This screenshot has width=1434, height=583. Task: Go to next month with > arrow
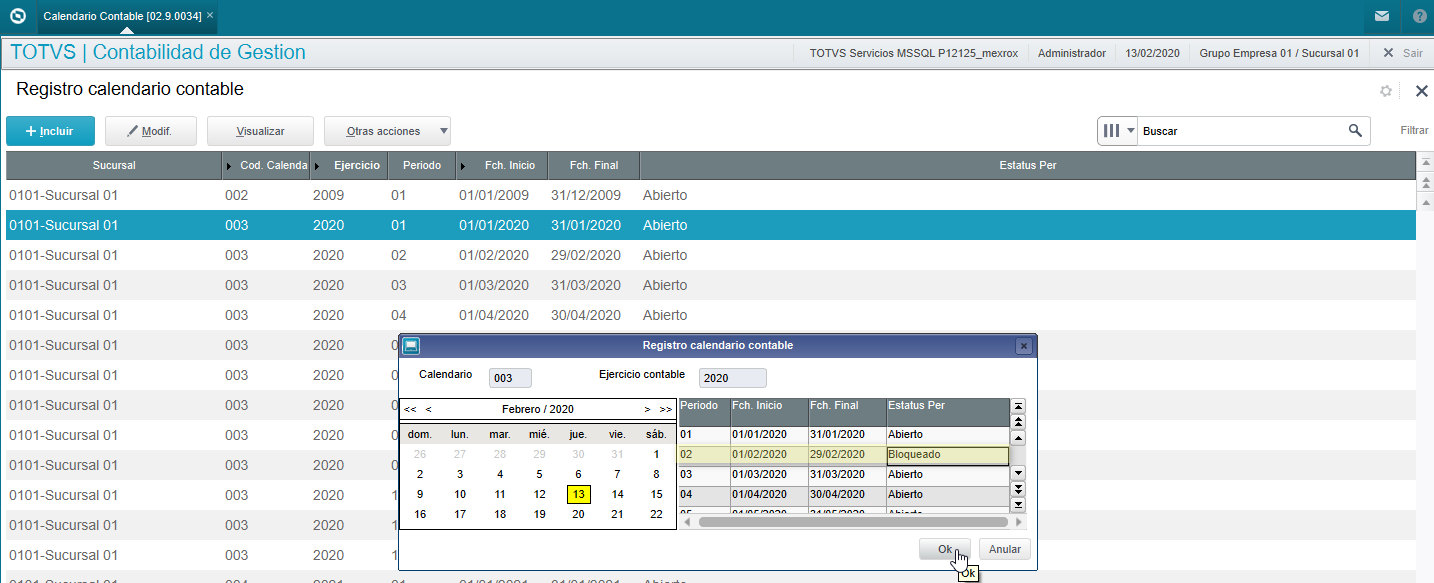tap(647, 409)
